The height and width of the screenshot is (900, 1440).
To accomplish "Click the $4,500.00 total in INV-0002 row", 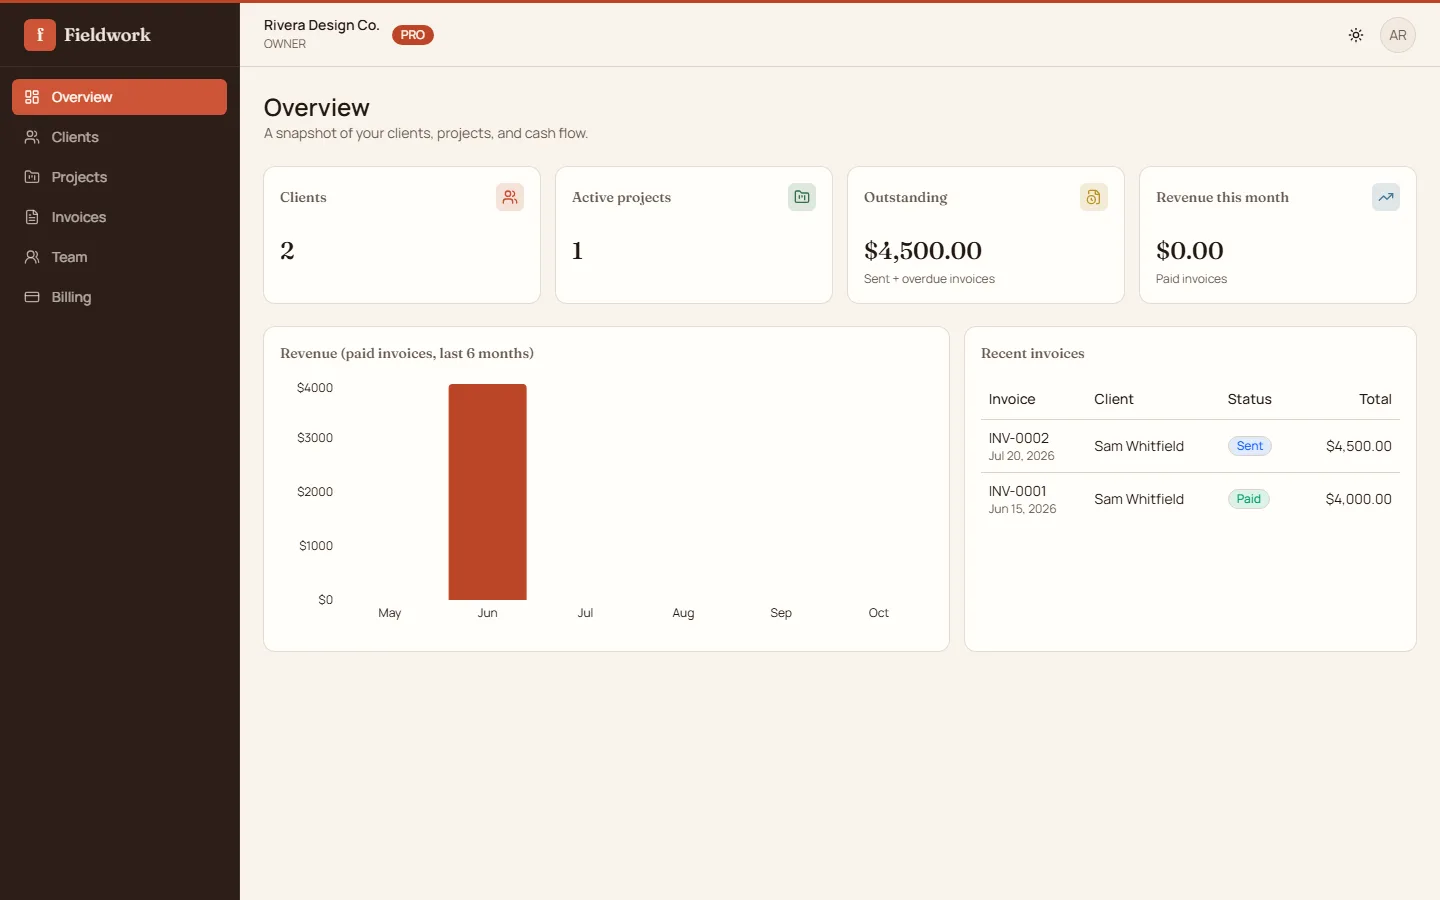I will 1359,446.
